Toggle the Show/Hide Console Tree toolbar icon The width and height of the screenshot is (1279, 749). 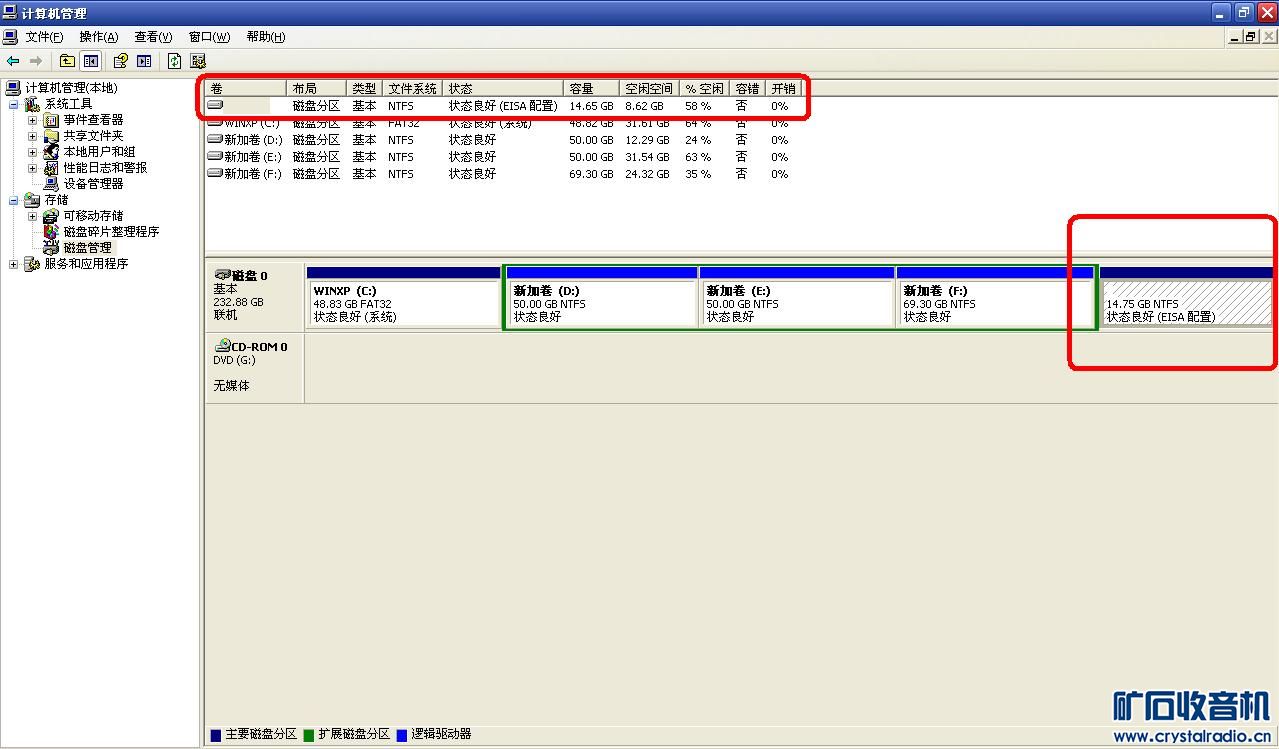(91, 61)
